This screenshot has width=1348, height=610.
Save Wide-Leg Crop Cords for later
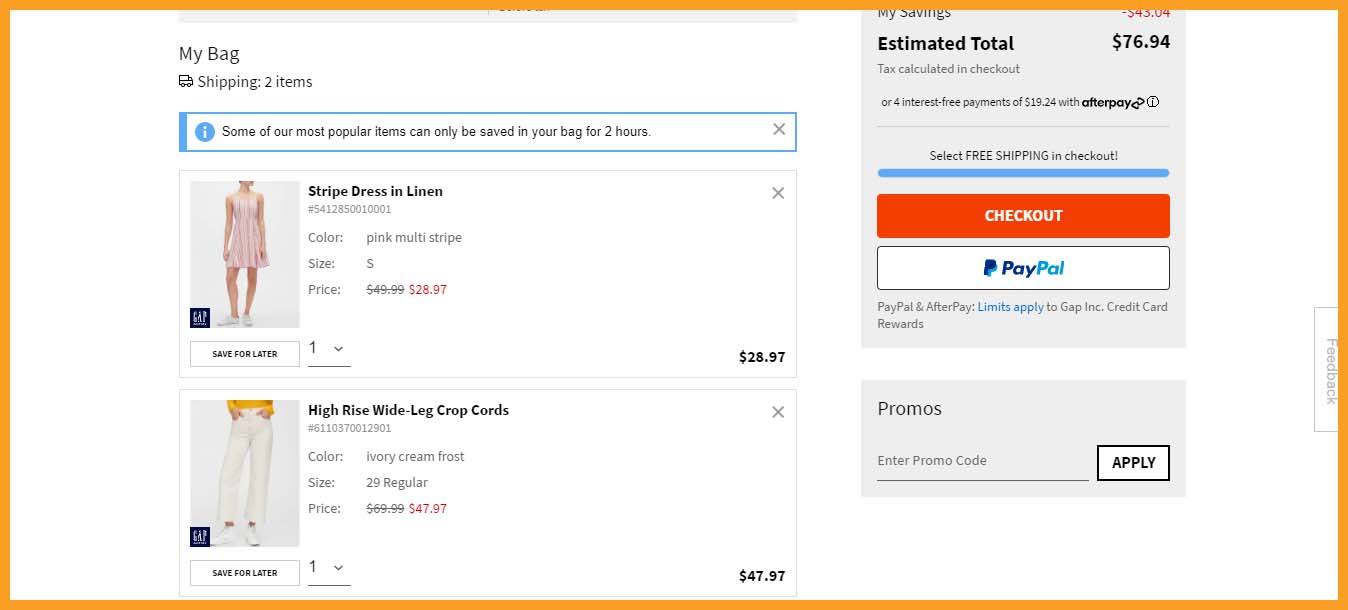click(245, 573)
